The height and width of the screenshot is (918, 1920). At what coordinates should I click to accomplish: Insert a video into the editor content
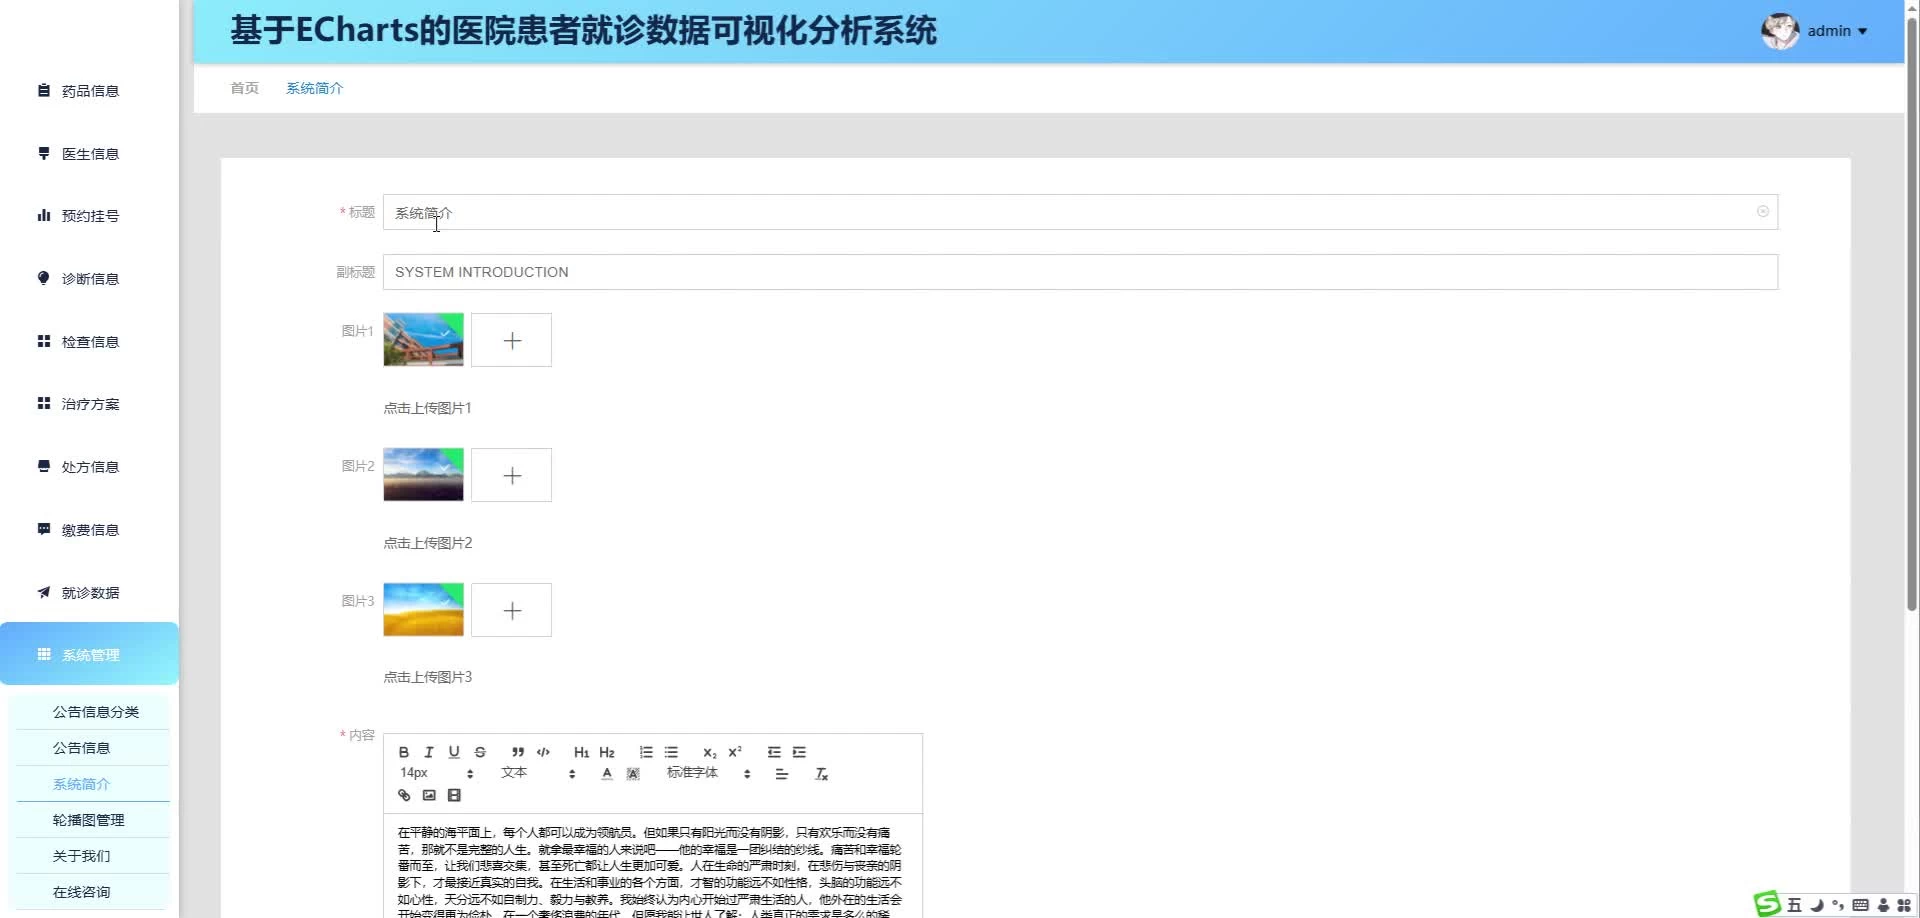pyautogui.click(x=454, y=795)
